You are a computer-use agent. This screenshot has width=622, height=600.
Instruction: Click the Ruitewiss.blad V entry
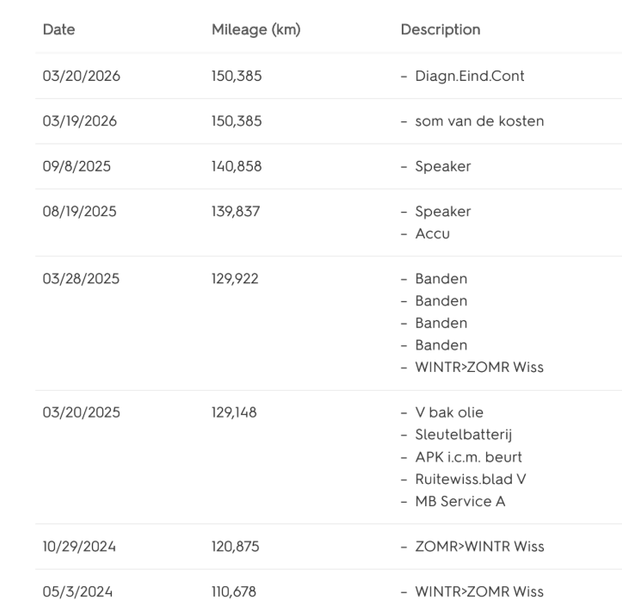(470, 478)
